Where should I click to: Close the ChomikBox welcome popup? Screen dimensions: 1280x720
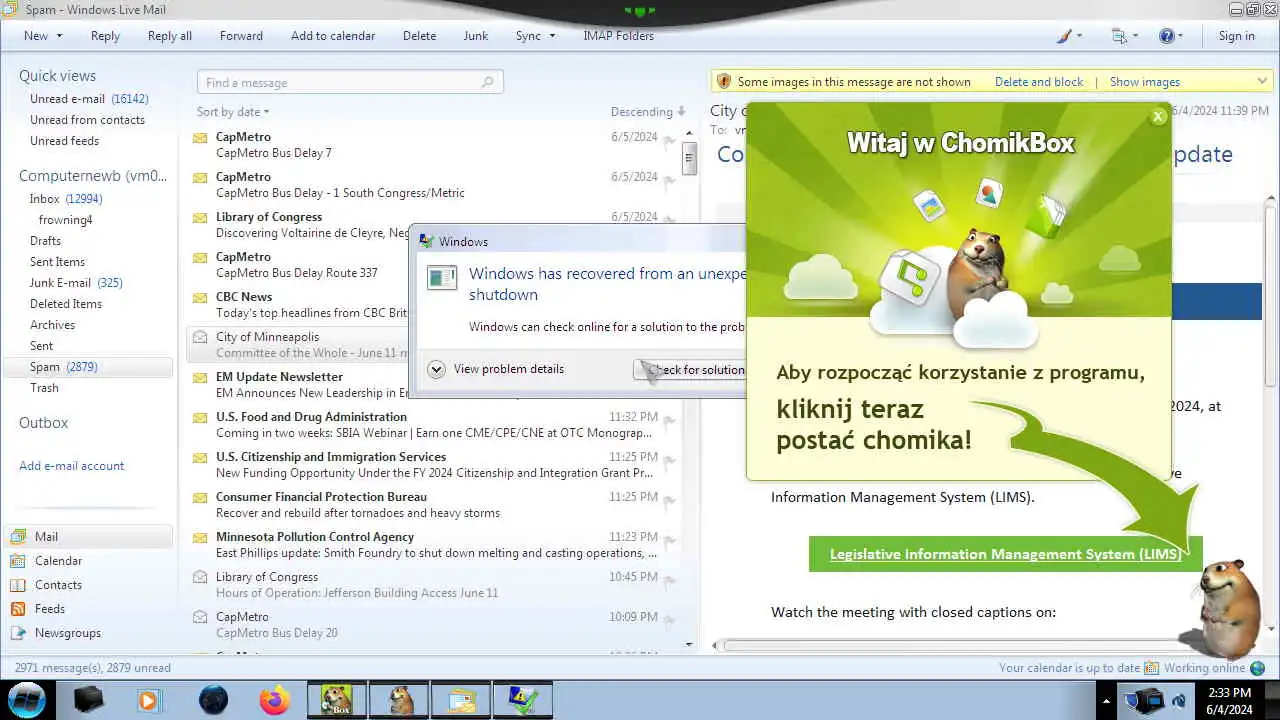[1158, 116]
